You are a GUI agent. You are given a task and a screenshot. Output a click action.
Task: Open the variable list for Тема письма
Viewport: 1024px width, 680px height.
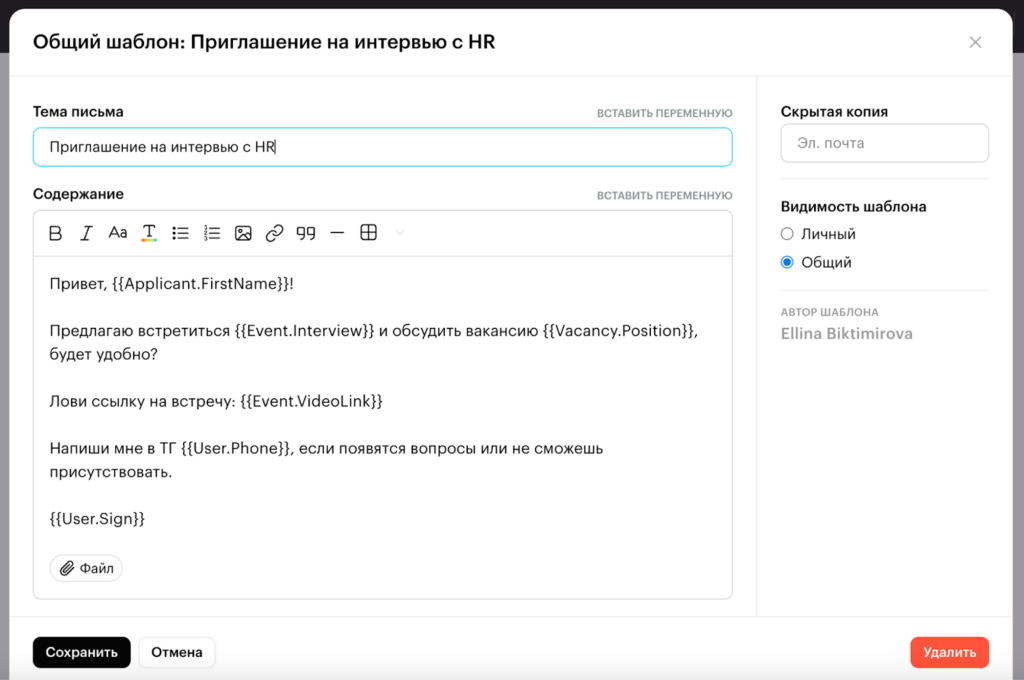tap(664, 113)
